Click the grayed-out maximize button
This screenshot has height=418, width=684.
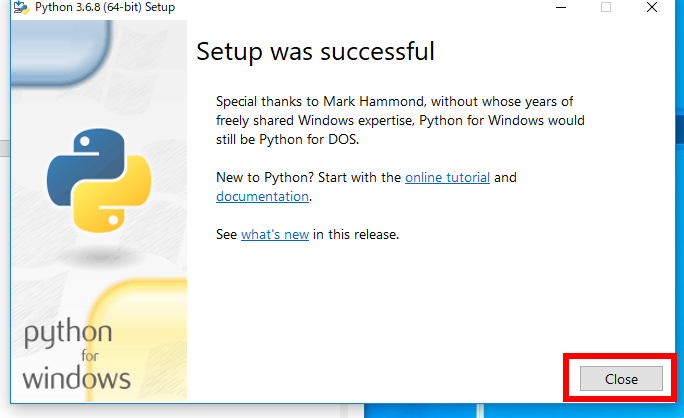(x=605, y=7)
